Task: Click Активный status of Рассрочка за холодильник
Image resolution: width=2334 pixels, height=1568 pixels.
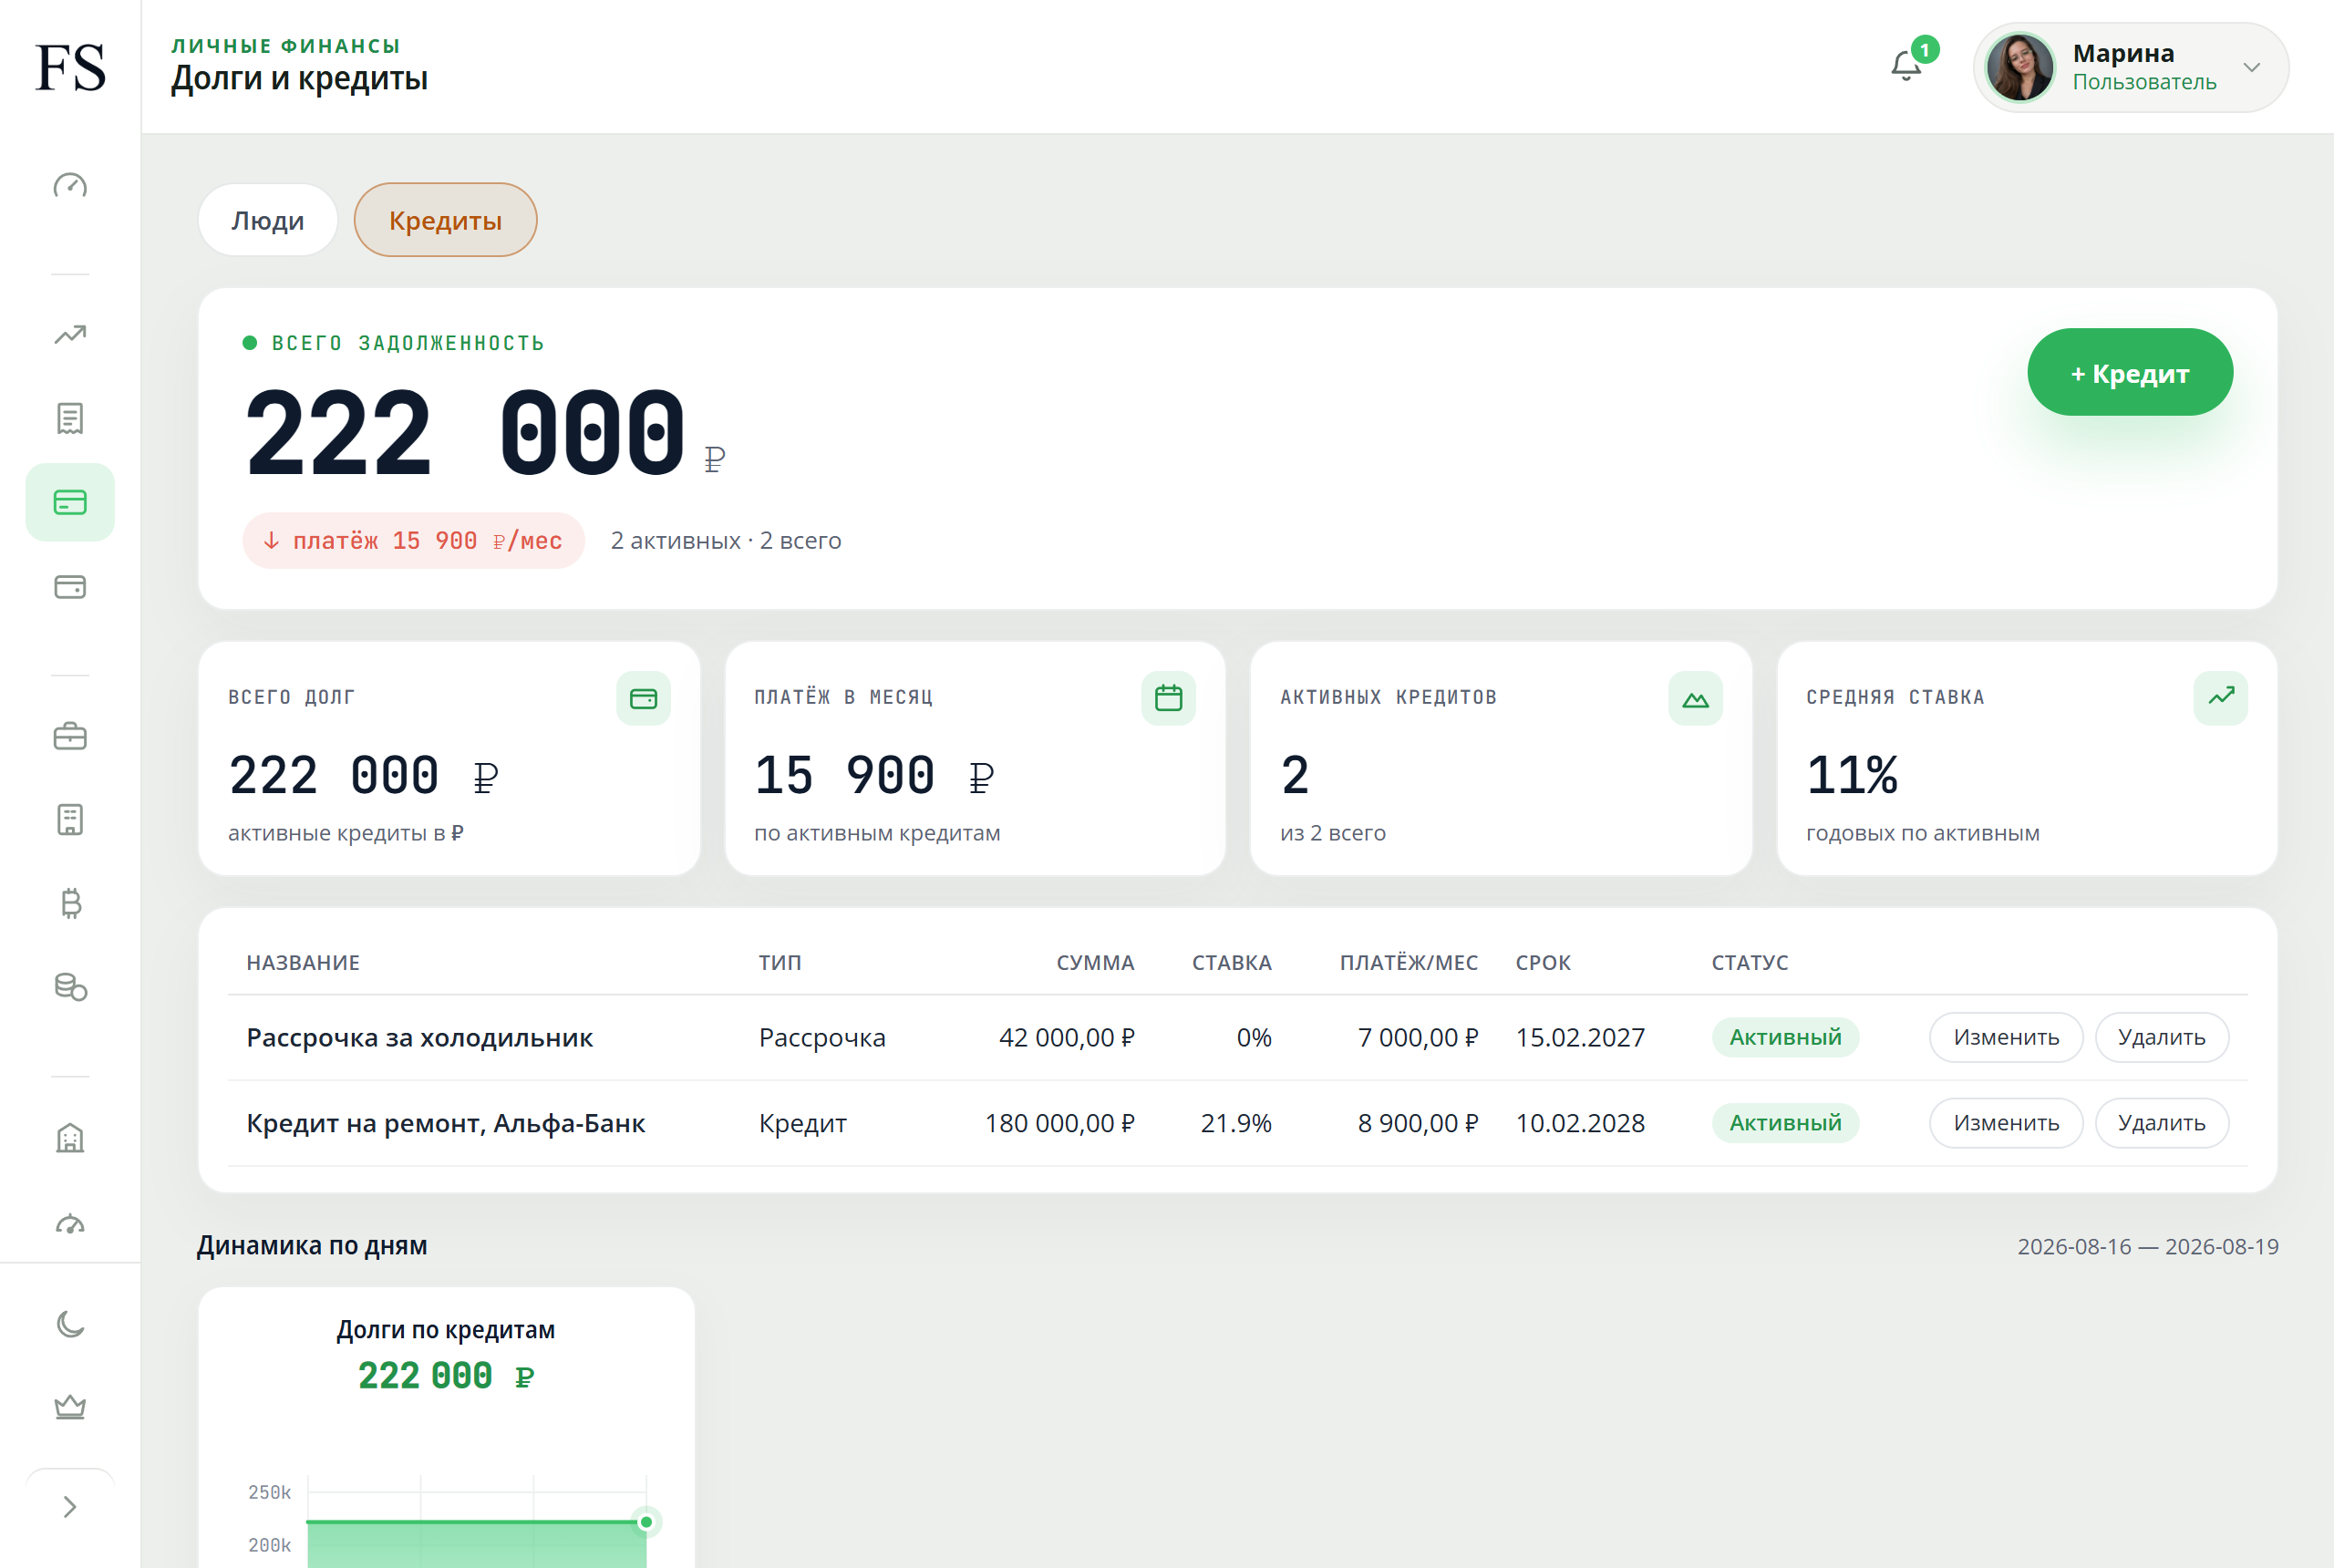Action: pyautogui.click(x=1785, y=1038)
